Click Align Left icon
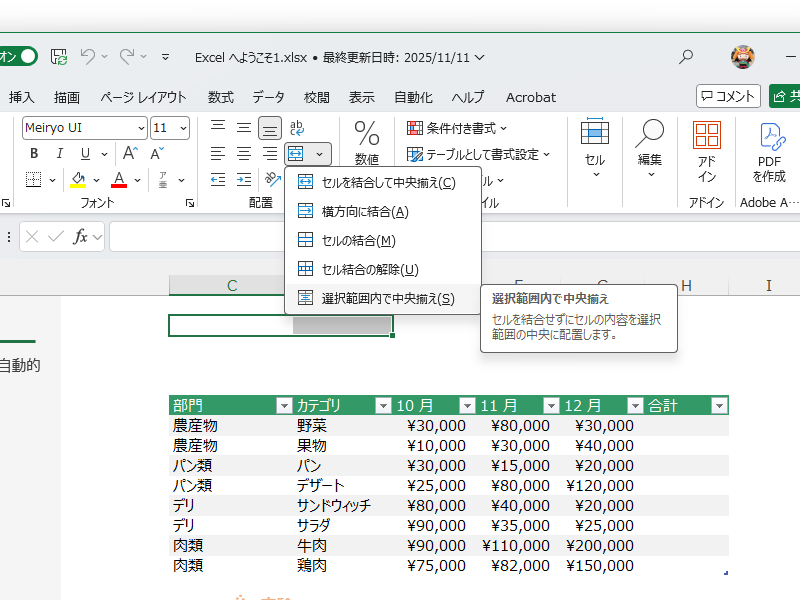800x600 pixels. 218,153
